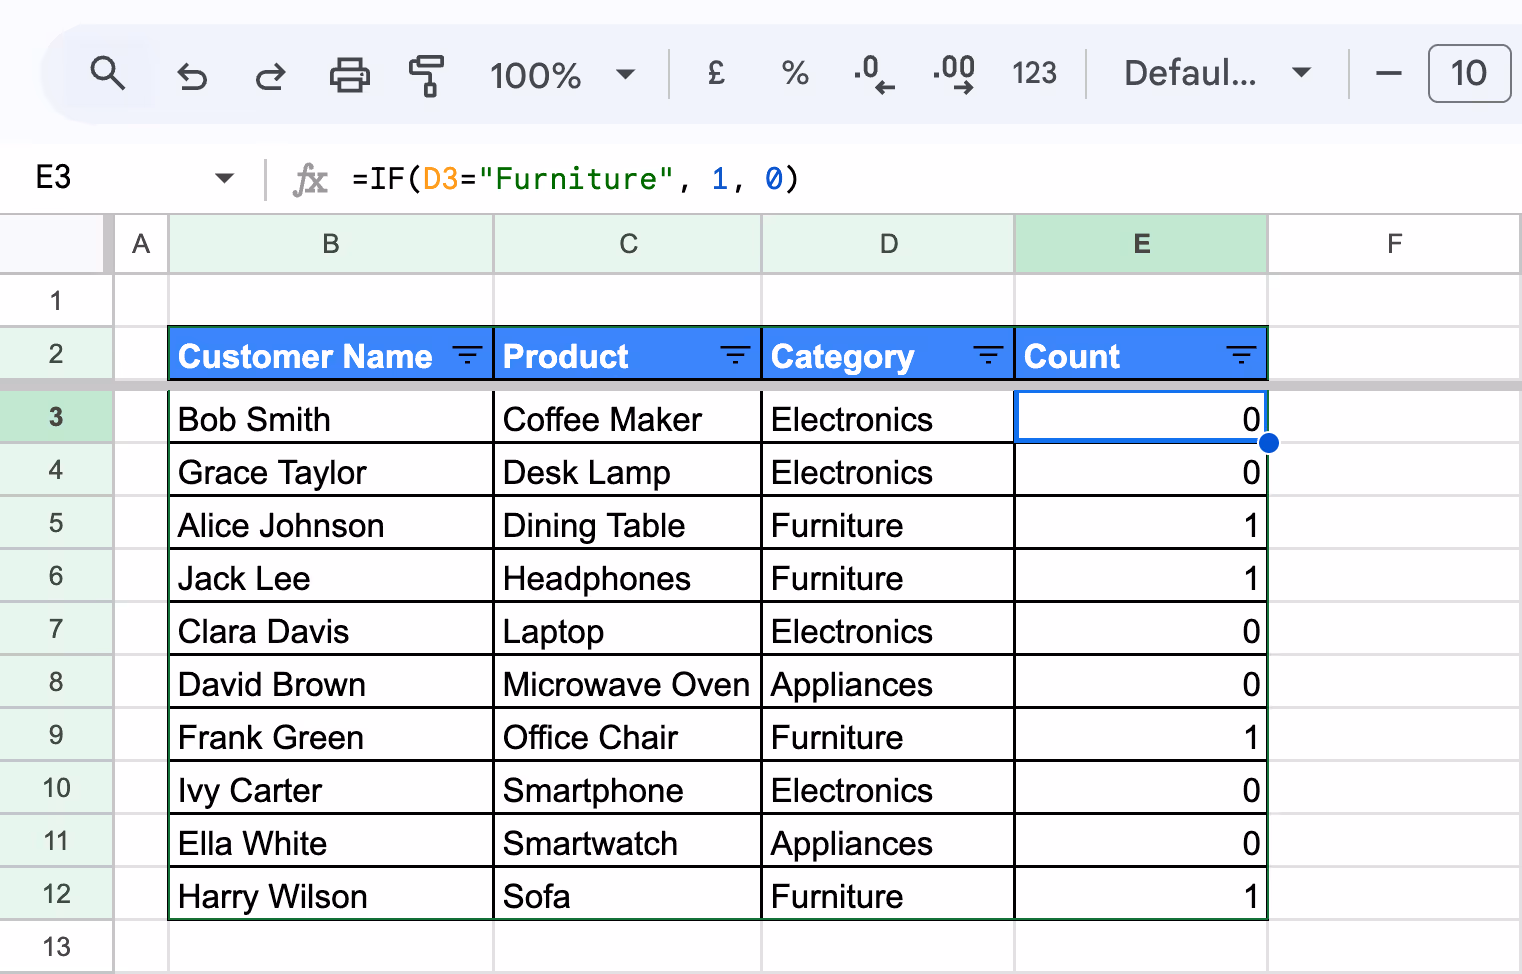Select the Paint format tool
This screenshot has height=974, width=1522.
tap(426, 73)
